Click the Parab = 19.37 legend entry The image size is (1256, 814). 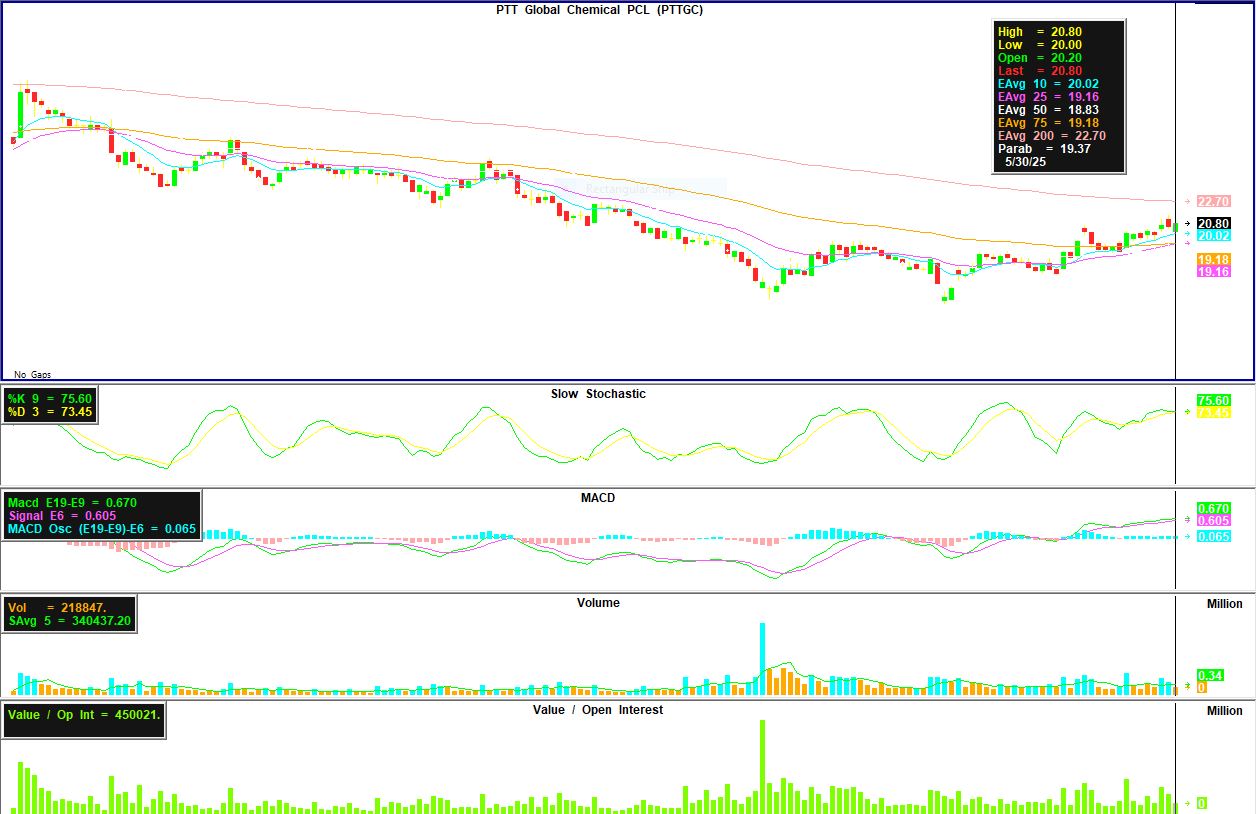[1044, 149]
